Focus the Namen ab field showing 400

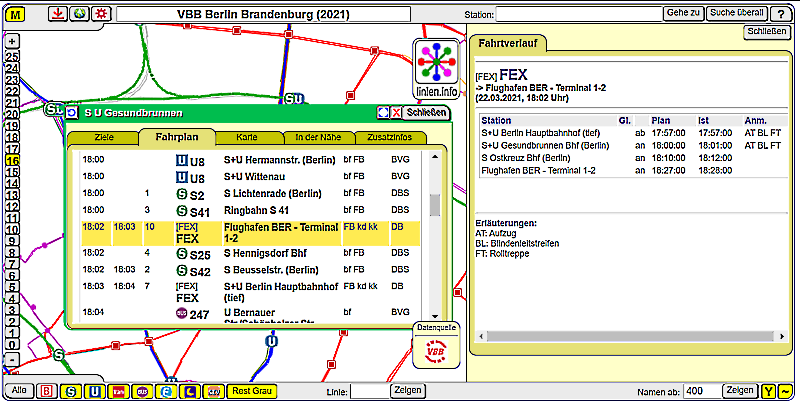coord(702,392)
